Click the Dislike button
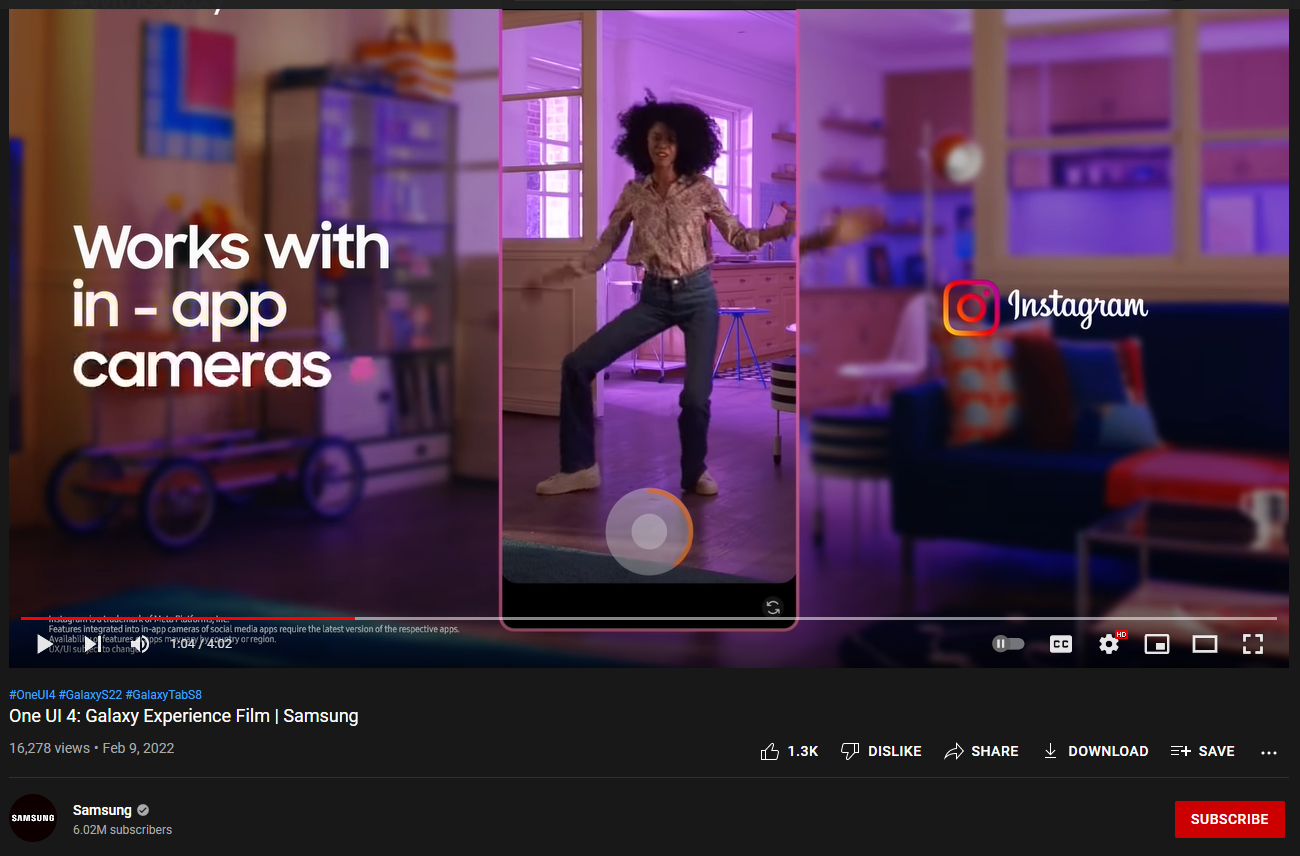The width and height of the screenshot is (1300, 856). pos(881,751)
